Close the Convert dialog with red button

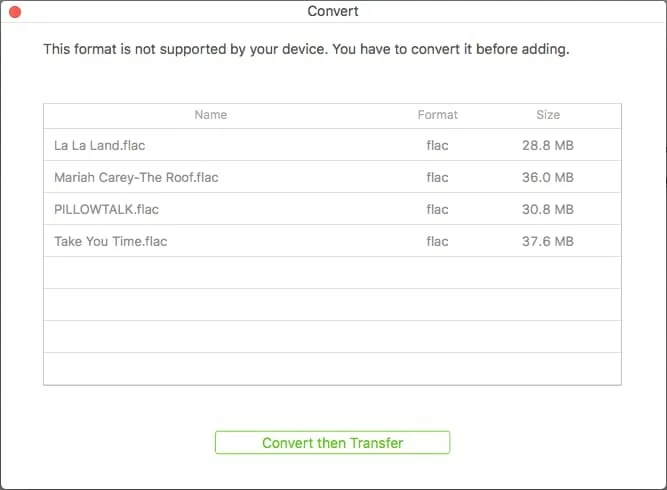click(x=14, y=12)
